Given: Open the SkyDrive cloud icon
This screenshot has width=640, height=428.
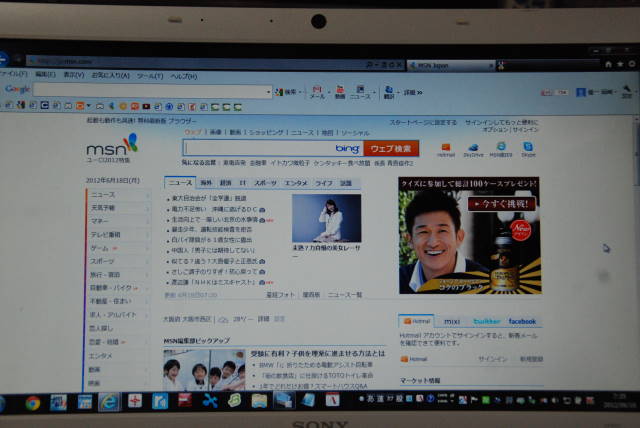Looking at the screenshot, I should point(473,150).
